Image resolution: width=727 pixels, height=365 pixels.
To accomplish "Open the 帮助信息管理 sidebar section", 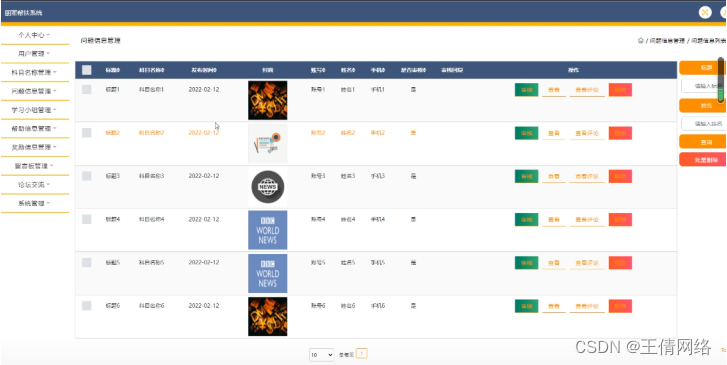I will point(34,128).
